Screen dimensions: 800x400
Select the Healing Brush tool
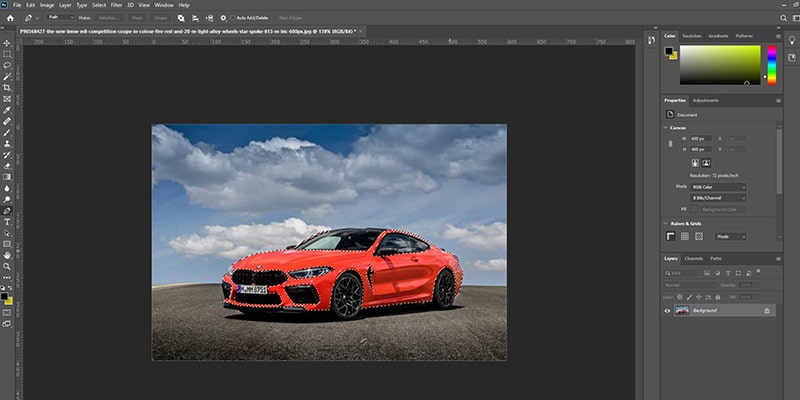click(x=7, y=121)
